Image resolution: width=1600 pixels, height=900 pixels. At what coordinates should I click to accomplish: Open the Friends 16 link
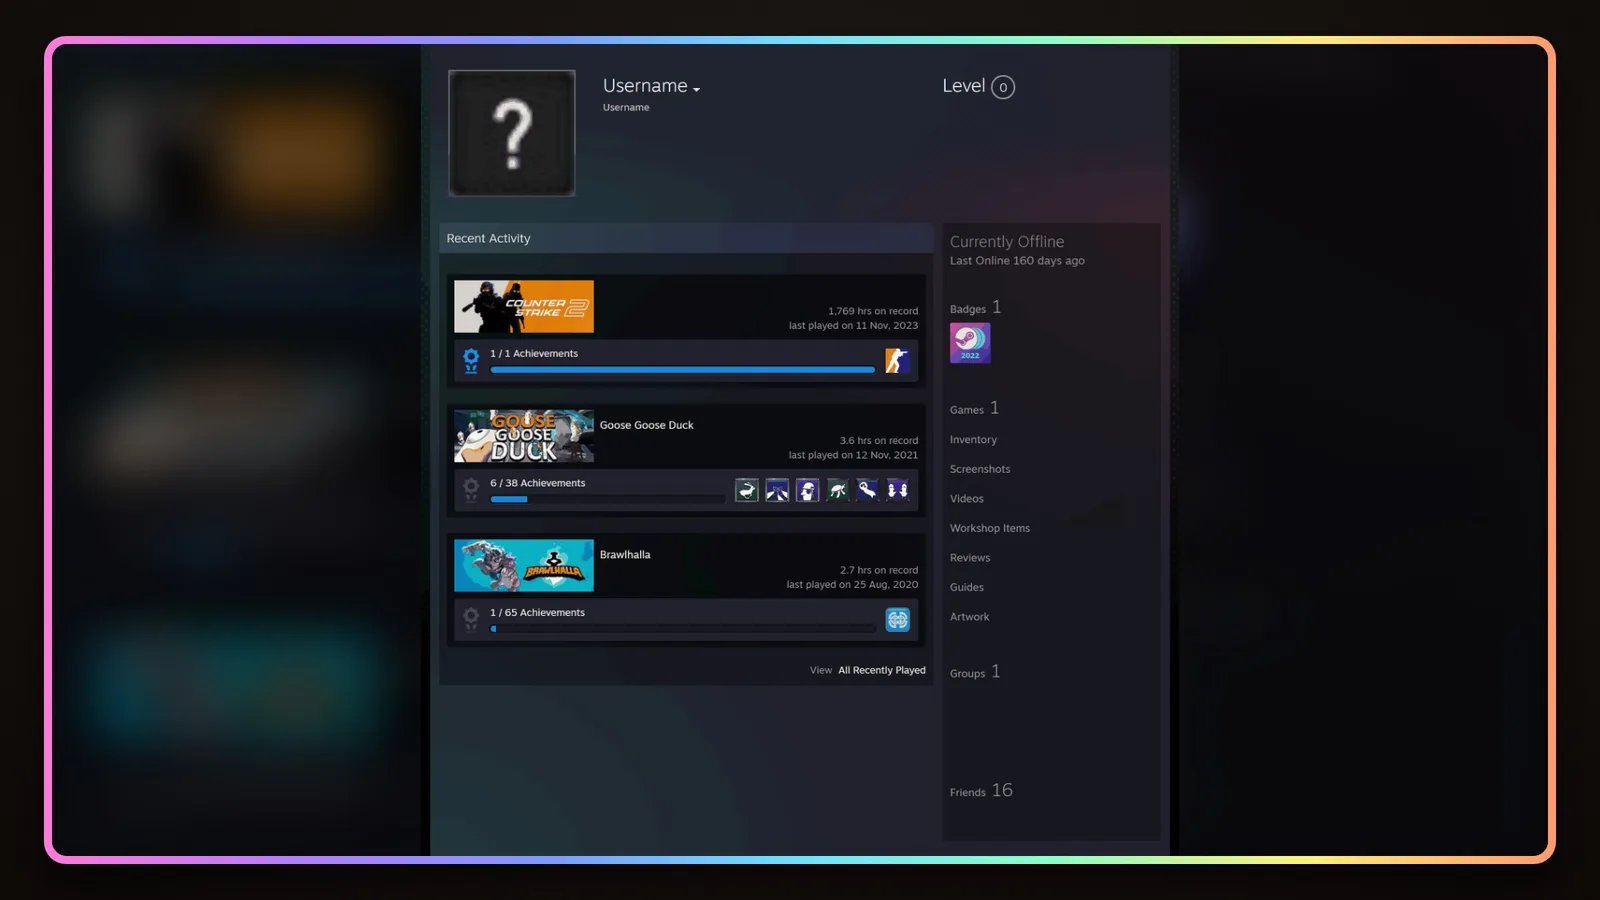click(x=981, y=791)
